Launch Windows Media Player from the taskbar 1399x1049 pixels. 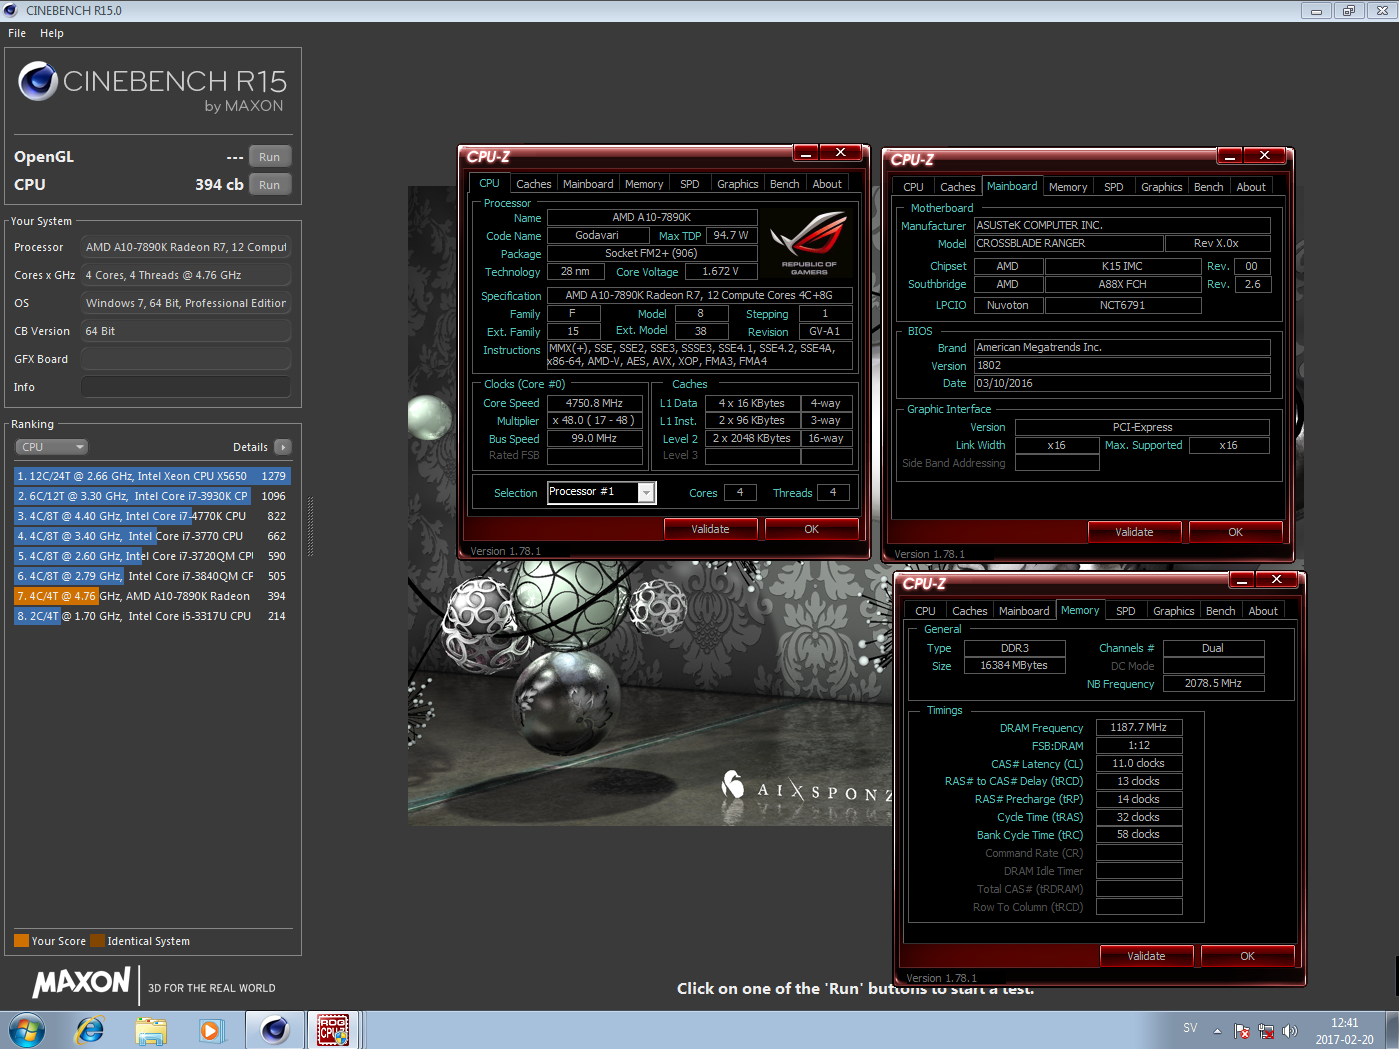(x=211, y=1030)
